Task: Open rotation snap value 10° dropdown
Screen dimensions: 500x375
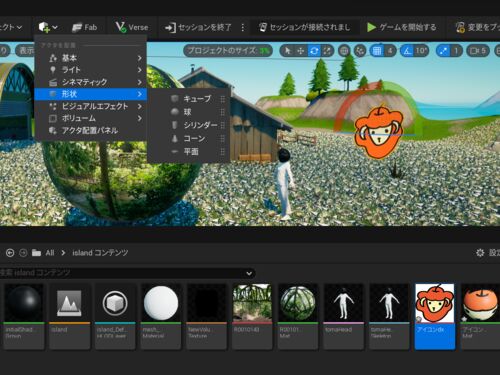Action: click(x=421, y=51)
